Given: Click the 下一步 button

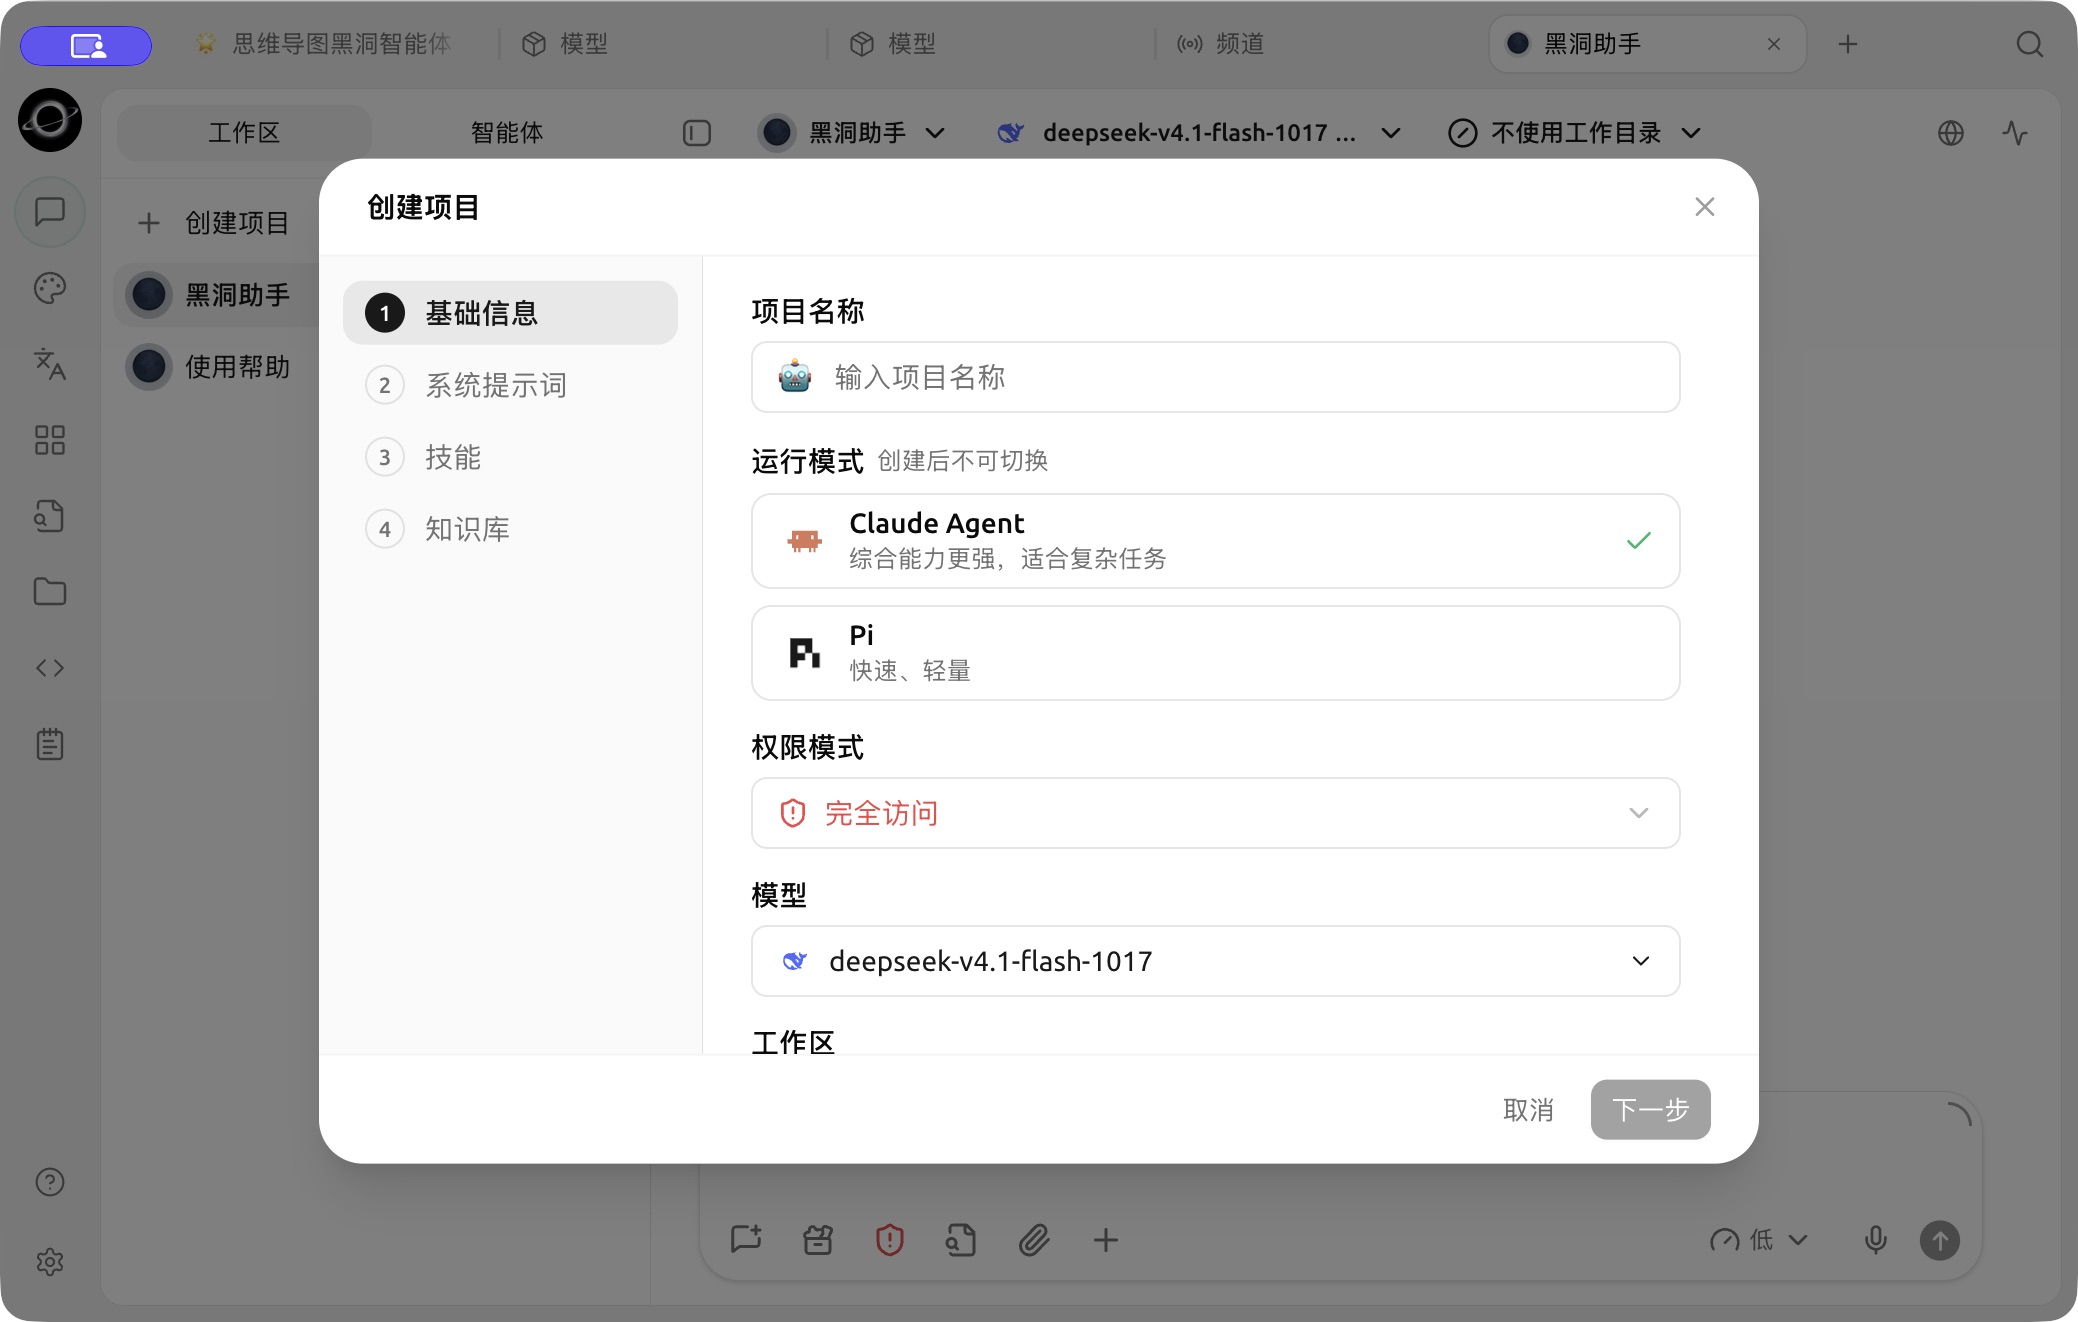Looking at the screenshot, I should [1650, 1110].
